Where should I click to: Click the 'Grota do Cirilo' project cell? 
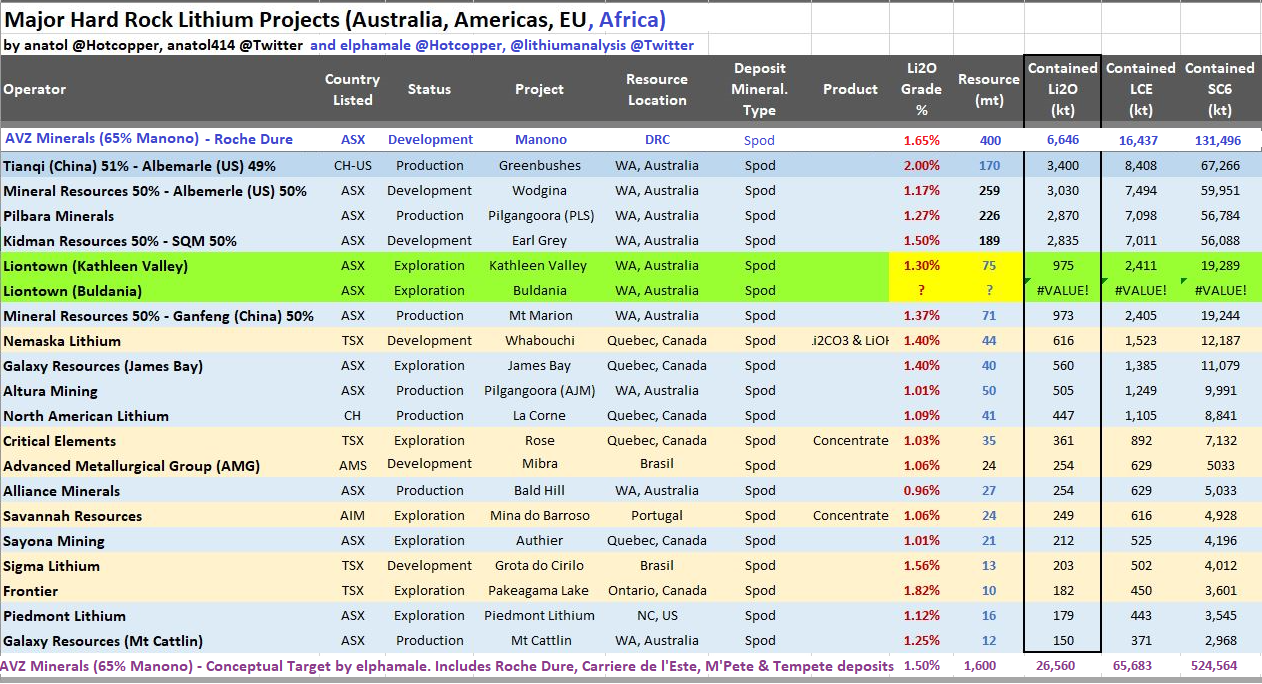point(539,565)
